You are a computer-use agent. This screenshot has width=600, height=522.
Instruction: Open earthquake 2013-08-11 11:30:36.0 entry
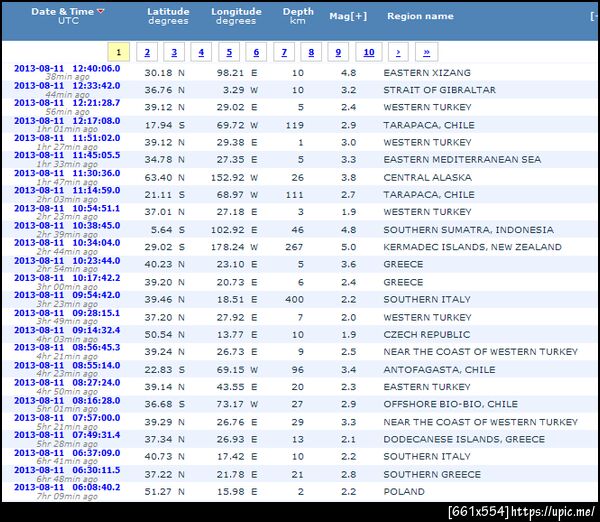[67, 173]
